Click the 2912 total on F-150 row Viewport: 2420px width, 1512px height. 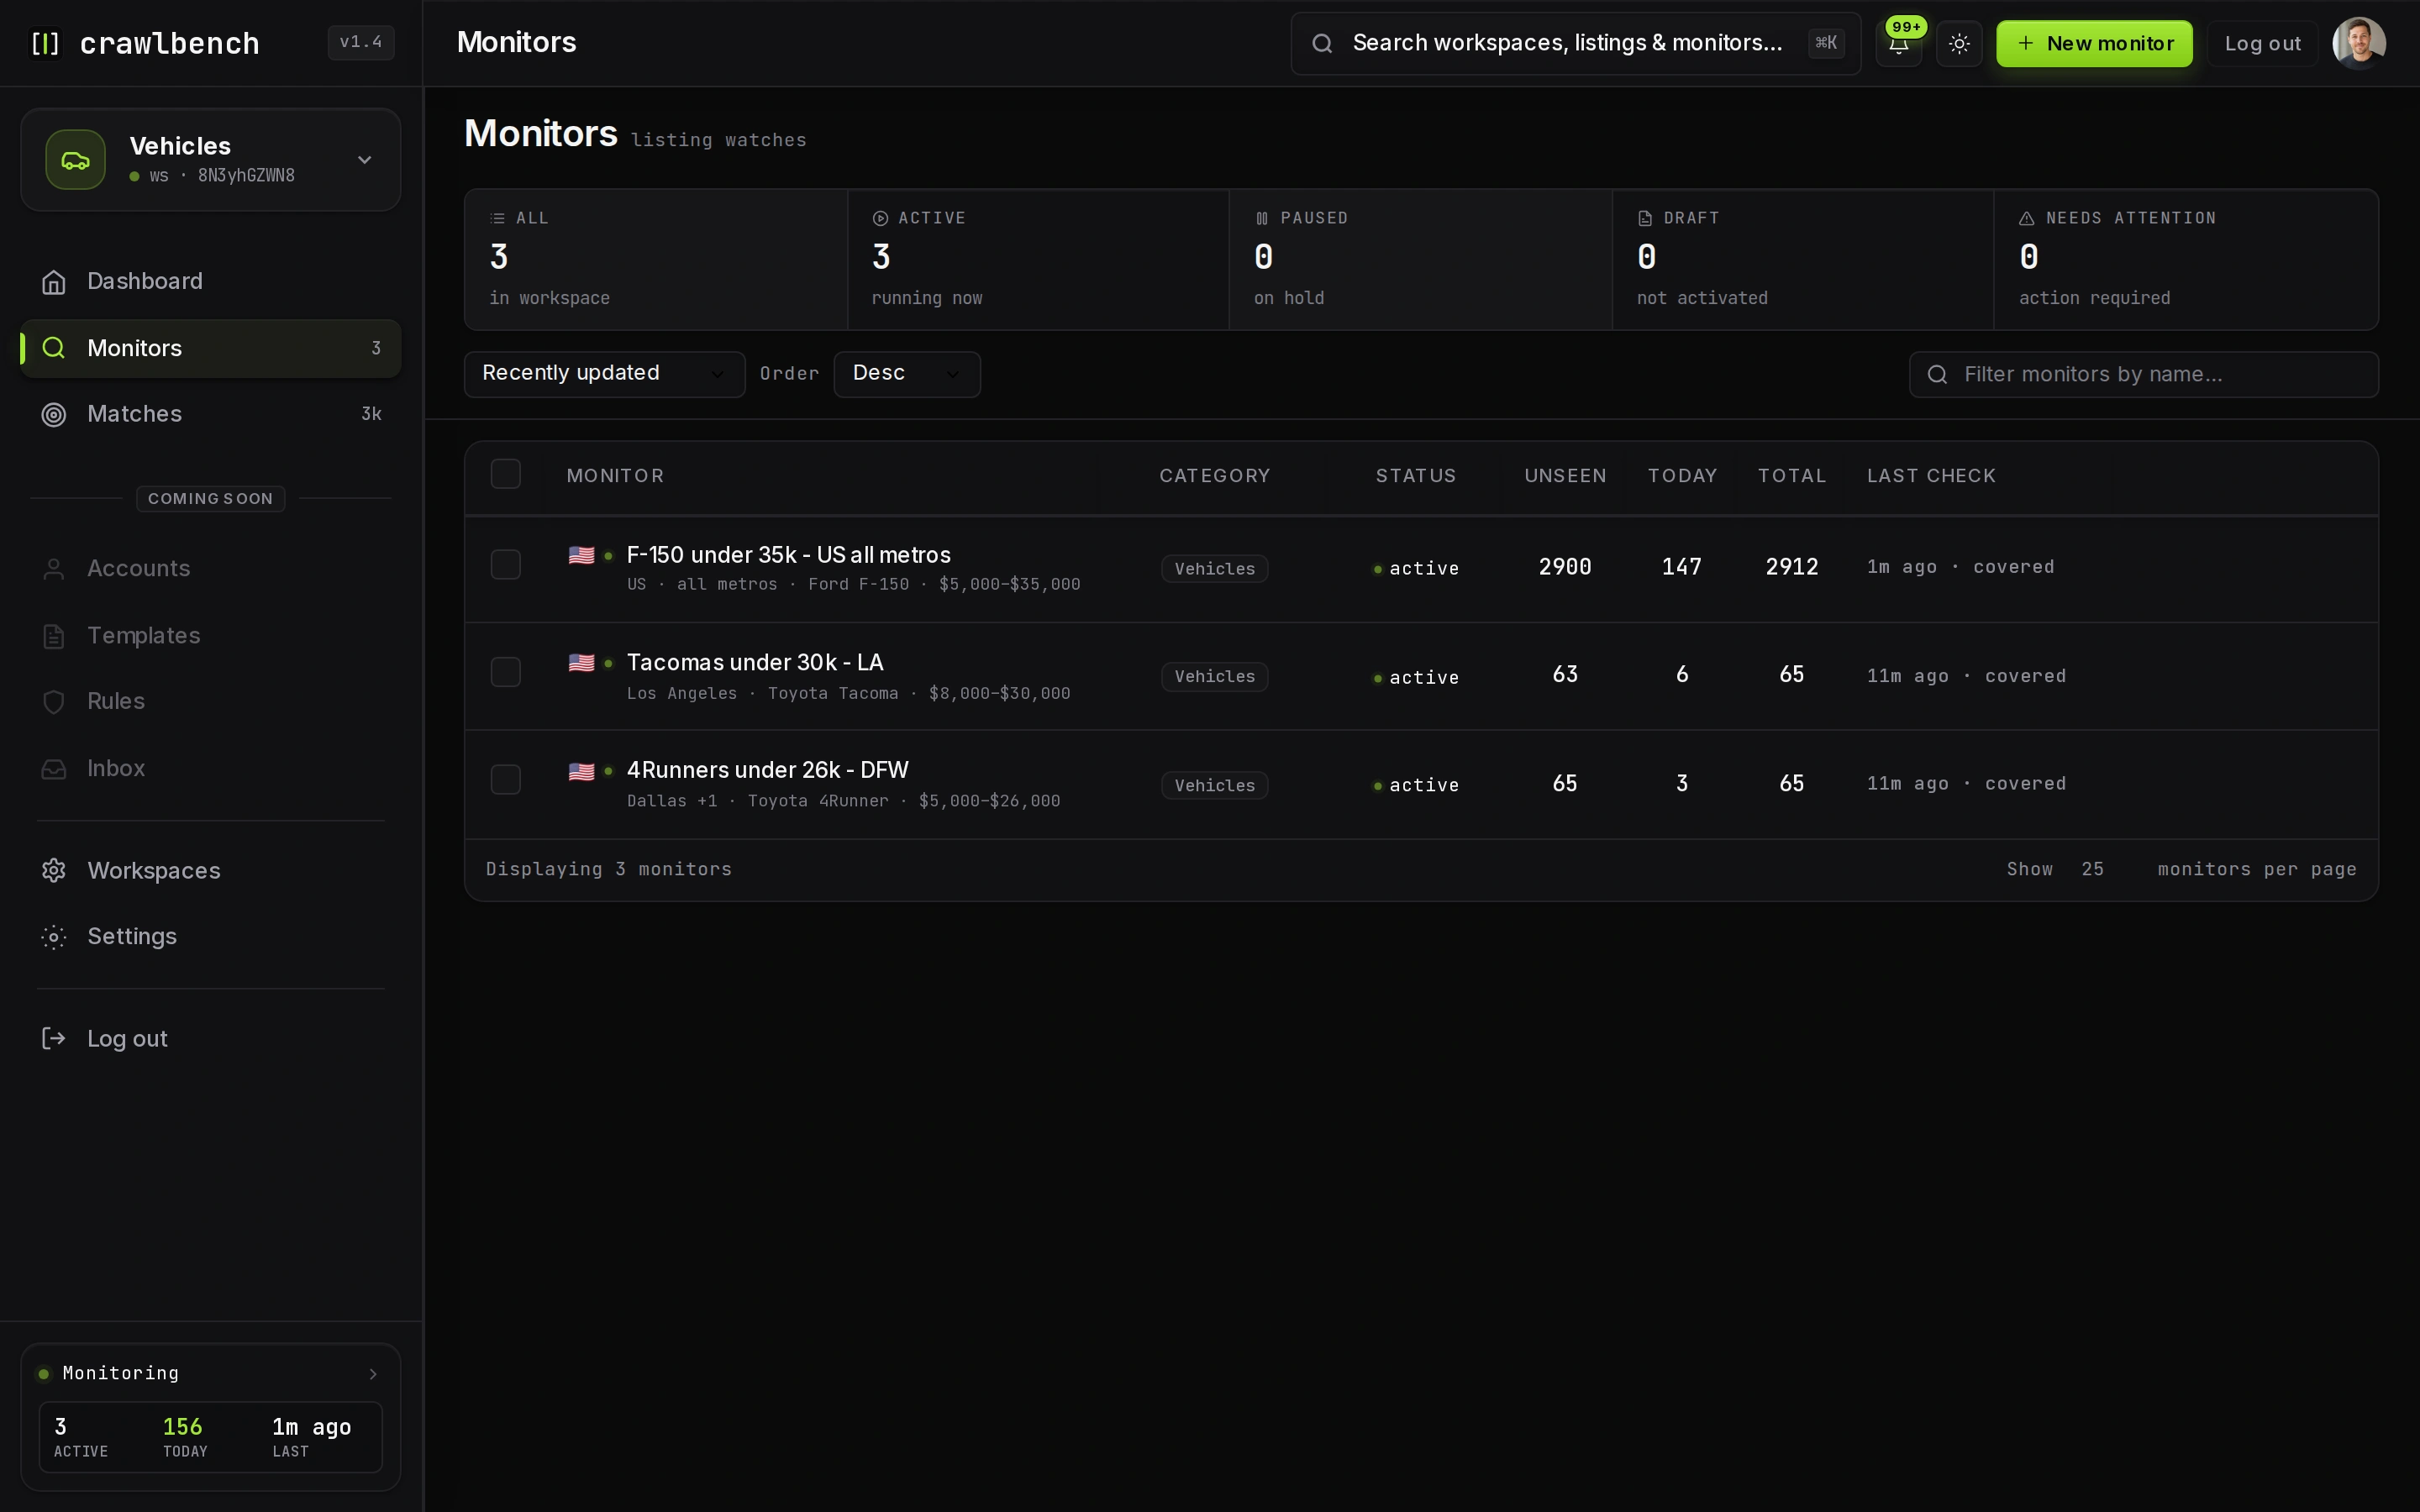tap(1791, 567)
